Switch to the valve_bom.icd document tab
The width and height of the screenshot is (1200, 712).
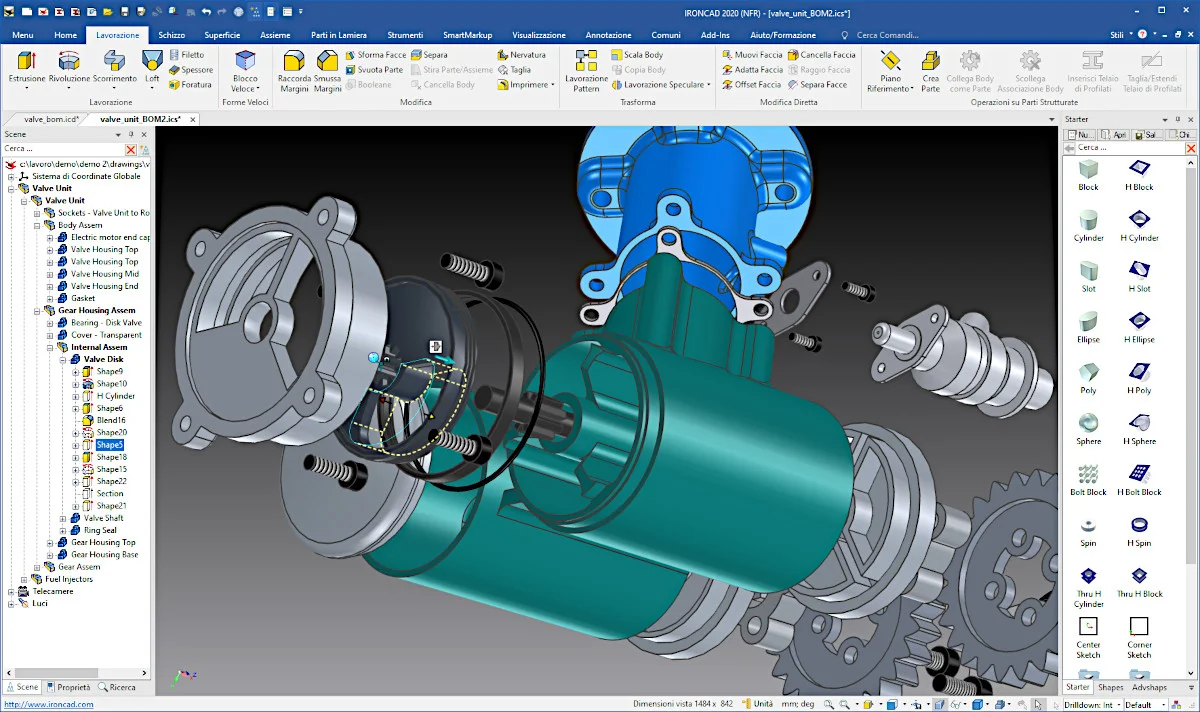(x=50, y=118)
